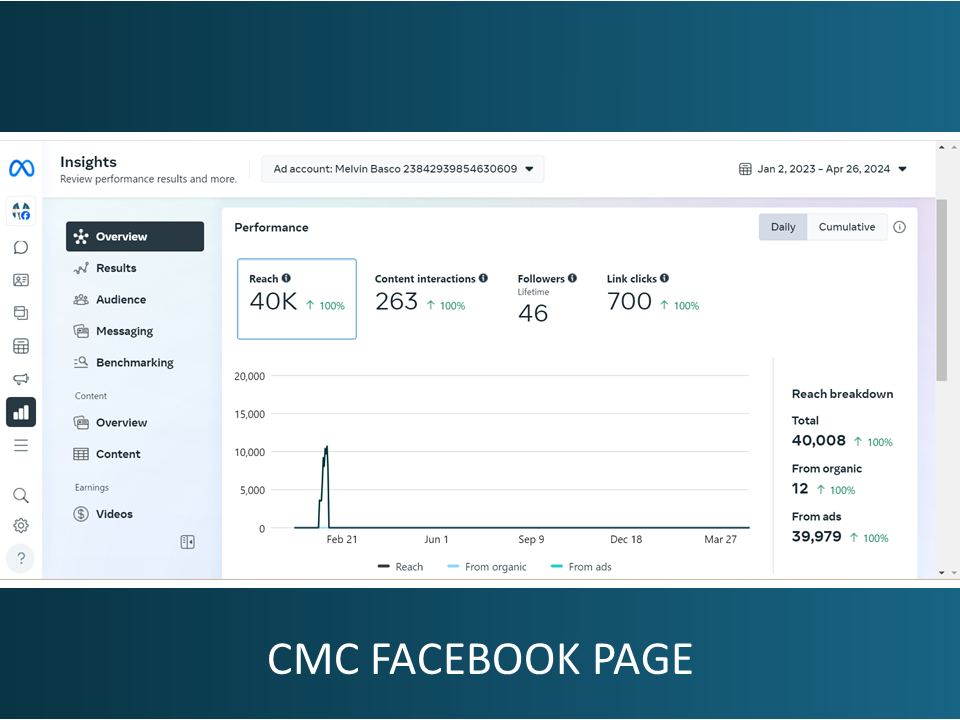
Task: Open the Audience section
Action: (x=135, y=299)
